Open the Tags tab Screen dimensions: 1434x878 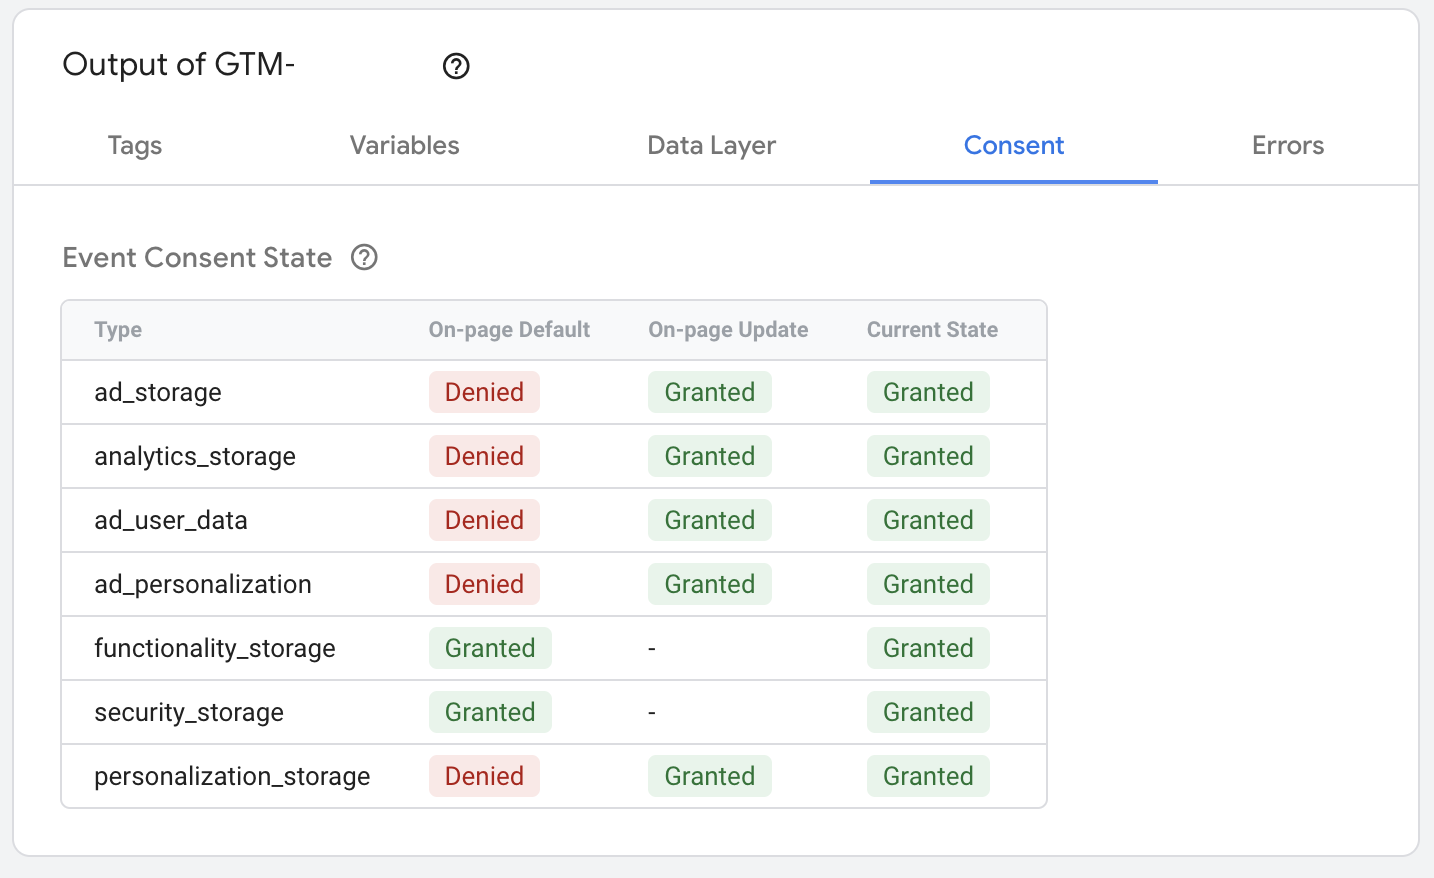coord(135,146)
